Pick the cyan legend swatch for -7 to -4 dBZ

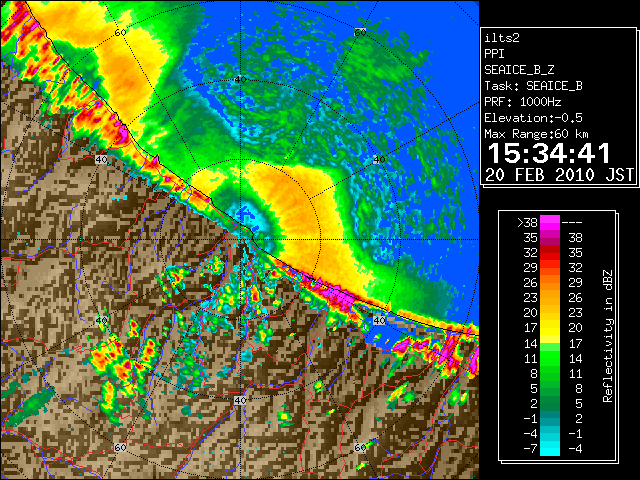[550, 448]
